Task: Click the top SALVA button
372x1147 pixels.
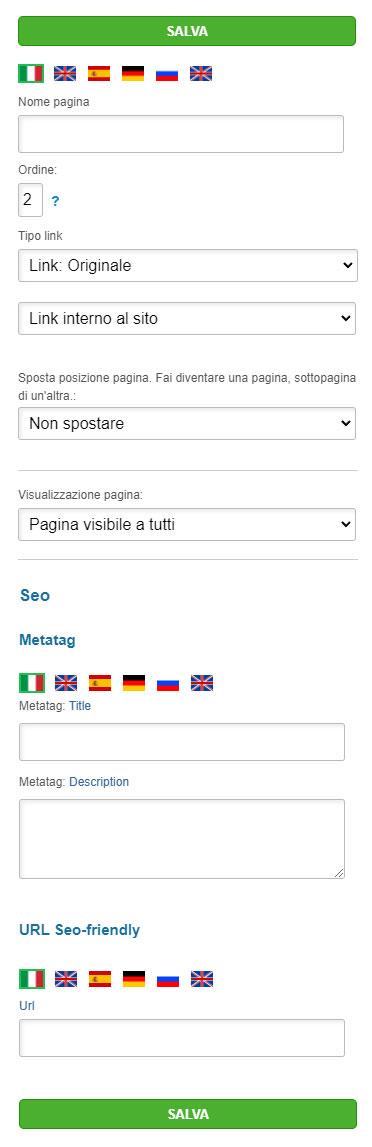Action: click(x=187, y=31)
